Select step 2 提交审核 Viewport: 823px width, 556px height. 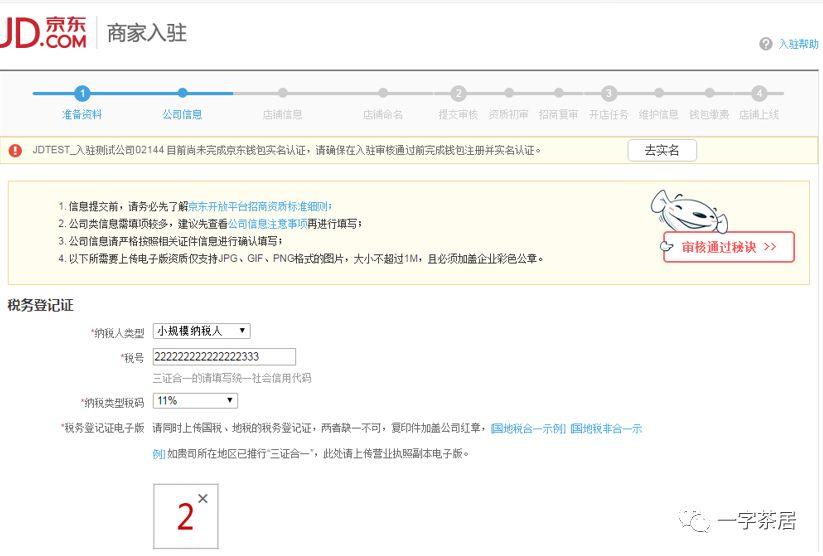point(458,102)
